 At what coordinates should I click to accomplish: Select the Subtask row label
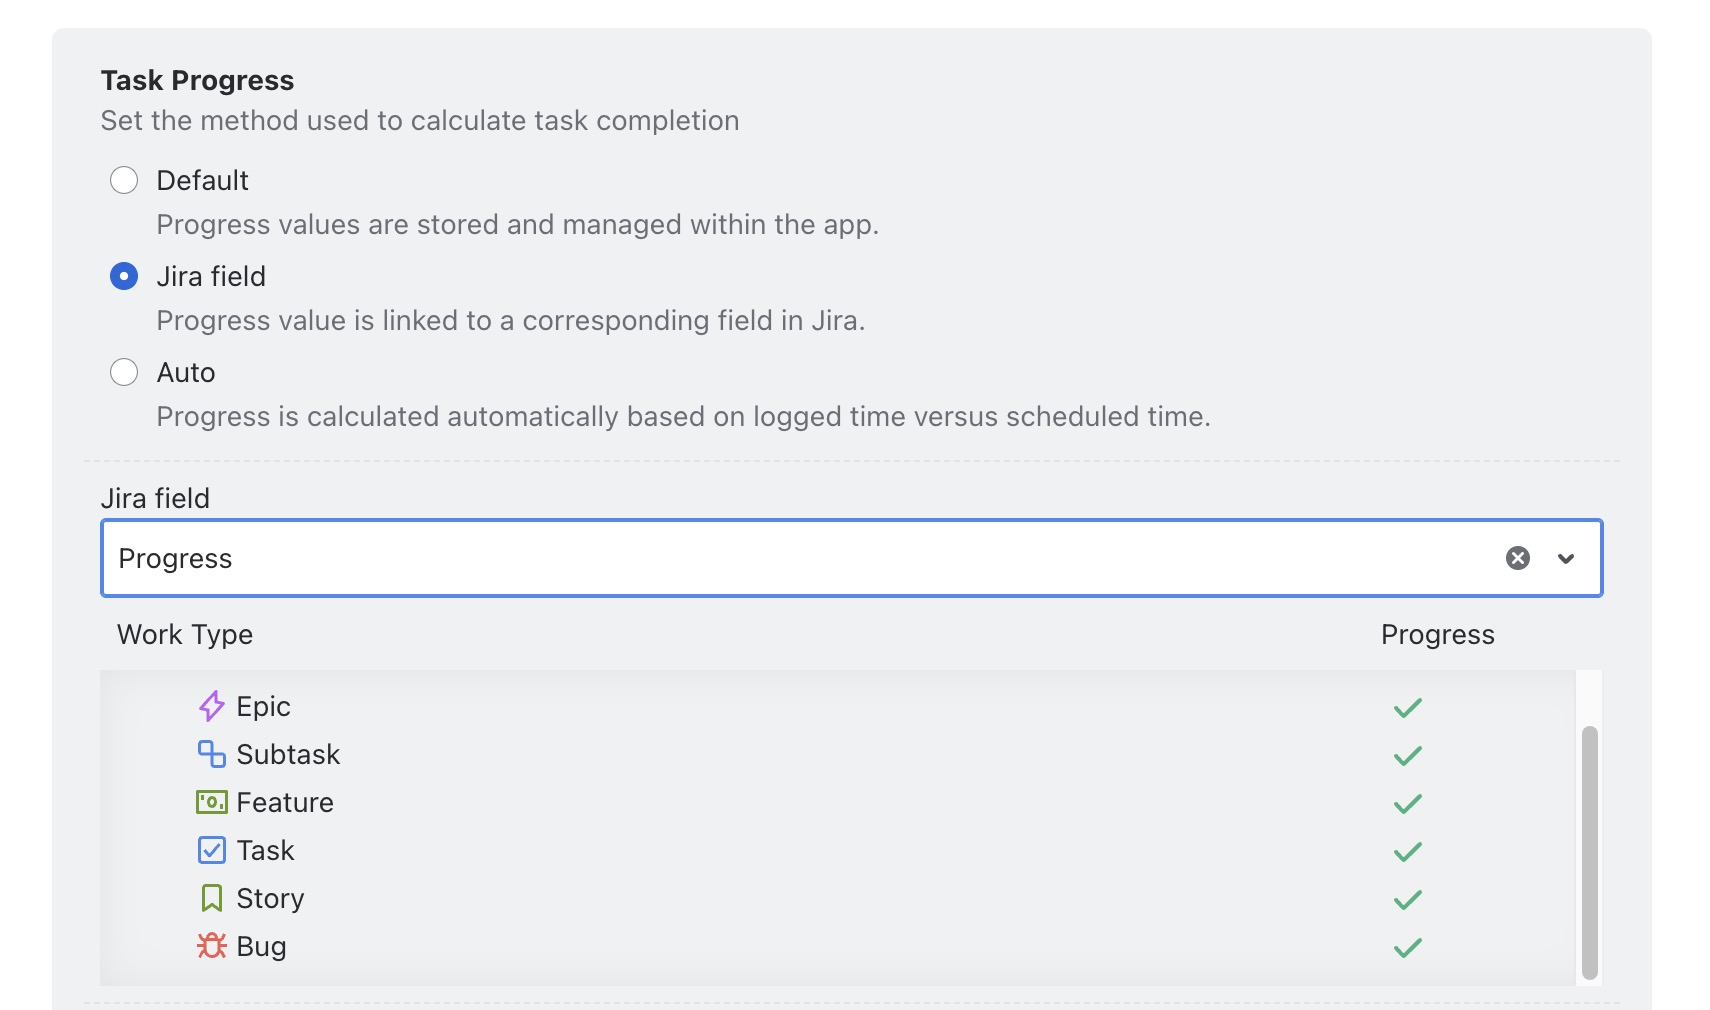[x=288, y=754]
